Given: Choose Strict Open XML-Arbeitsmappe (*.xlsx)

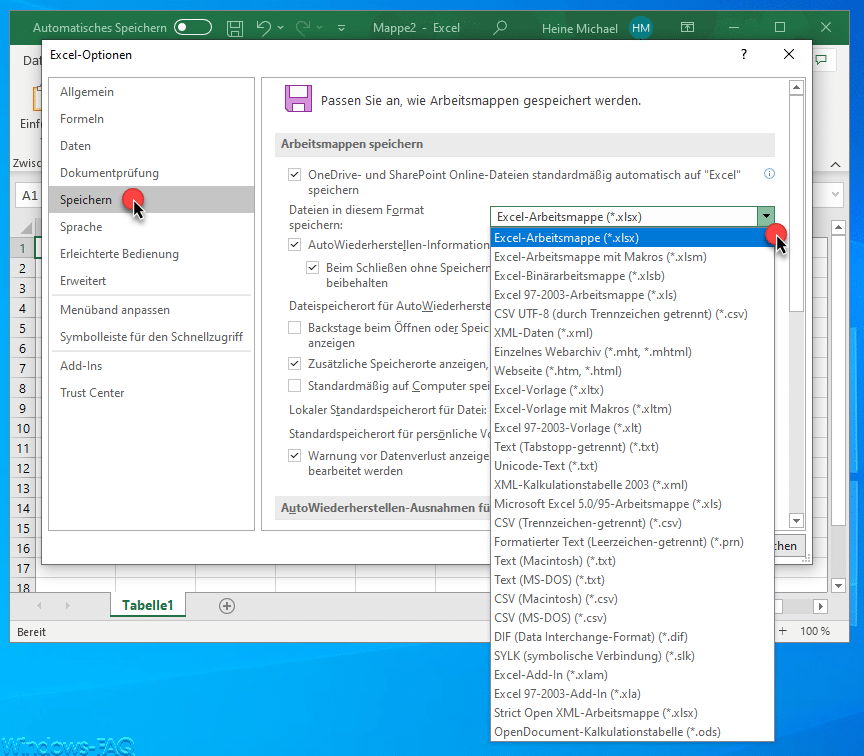Looking at the screenshot, I should 632,712.
